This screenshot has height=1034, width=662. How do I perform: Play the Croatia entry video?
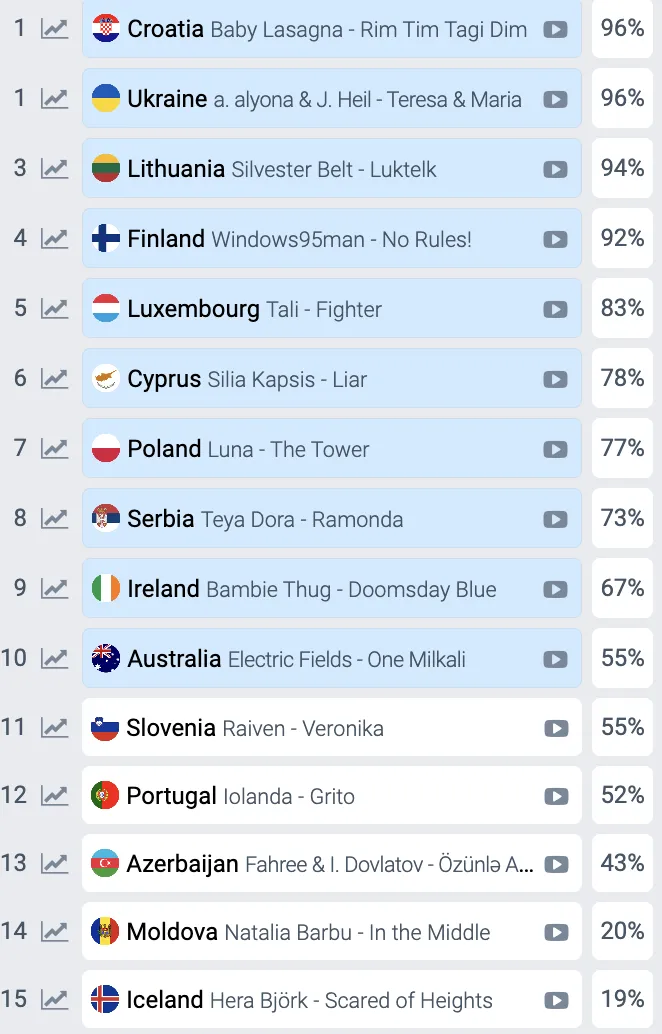(555, 29)
